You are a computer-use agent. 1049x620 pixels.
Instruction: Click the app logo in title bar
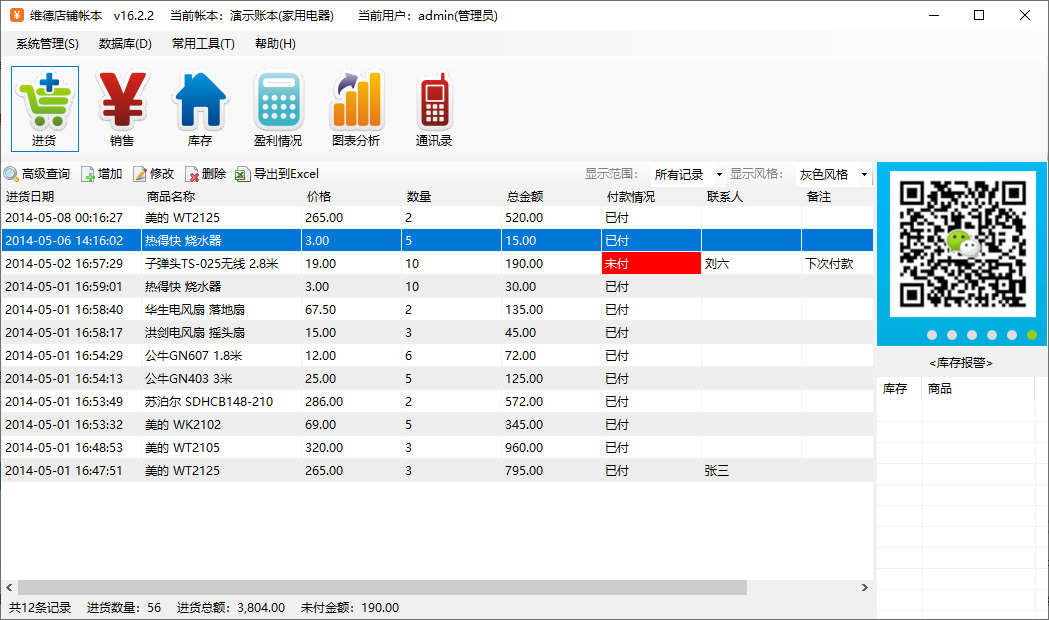click(17, 15)
